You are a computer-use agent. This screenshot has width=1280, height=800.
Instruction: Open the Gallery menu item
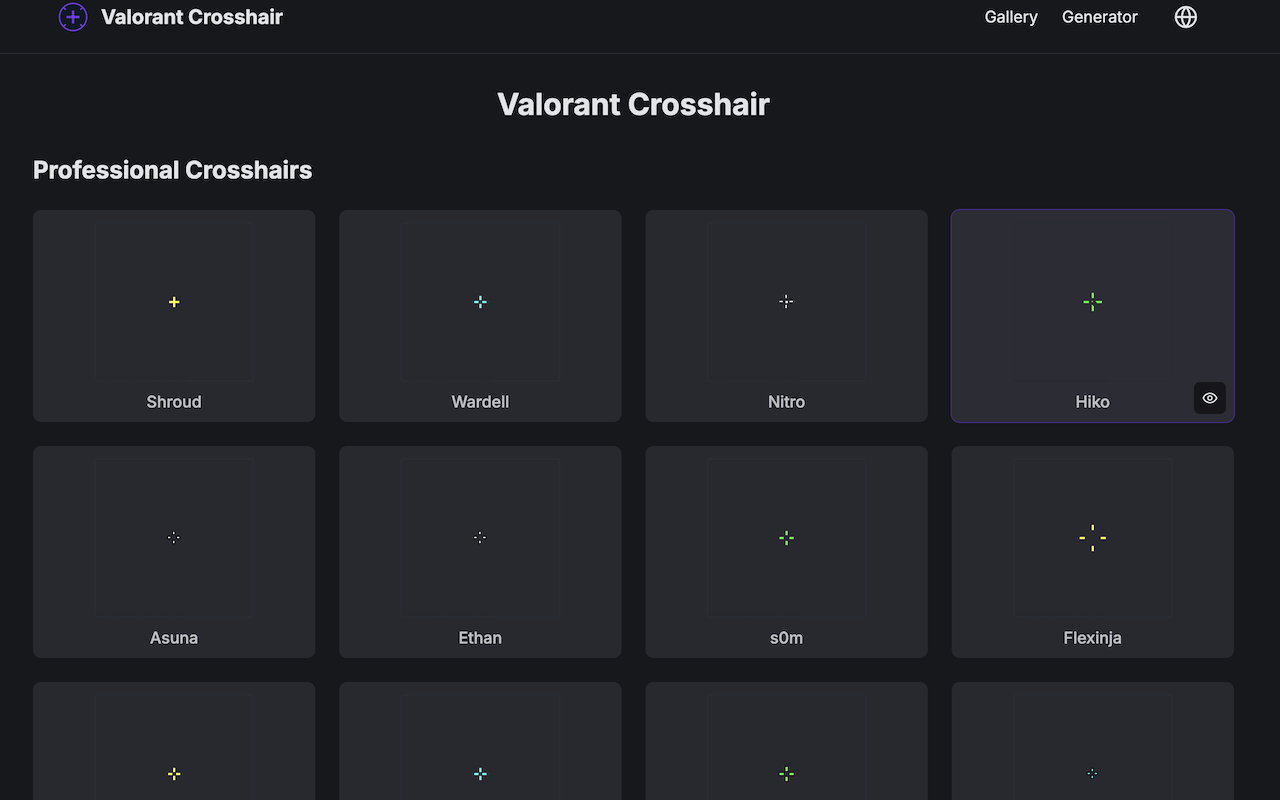coord(1011,17)
